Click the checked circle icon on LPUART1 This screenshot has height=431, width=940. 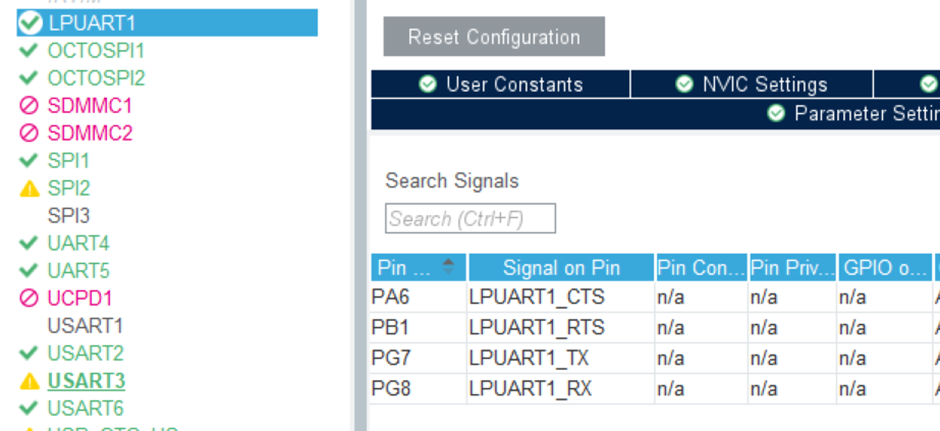30,22
